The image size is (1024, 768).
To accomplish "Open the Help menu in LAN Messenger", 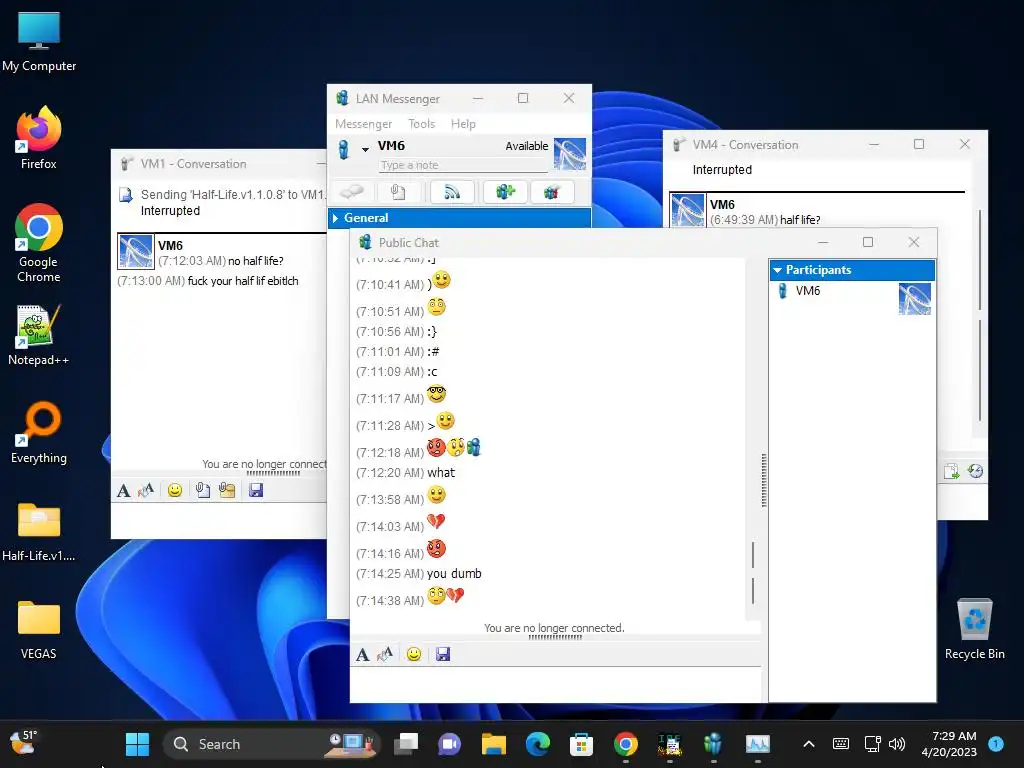I will tap(463, 124).
